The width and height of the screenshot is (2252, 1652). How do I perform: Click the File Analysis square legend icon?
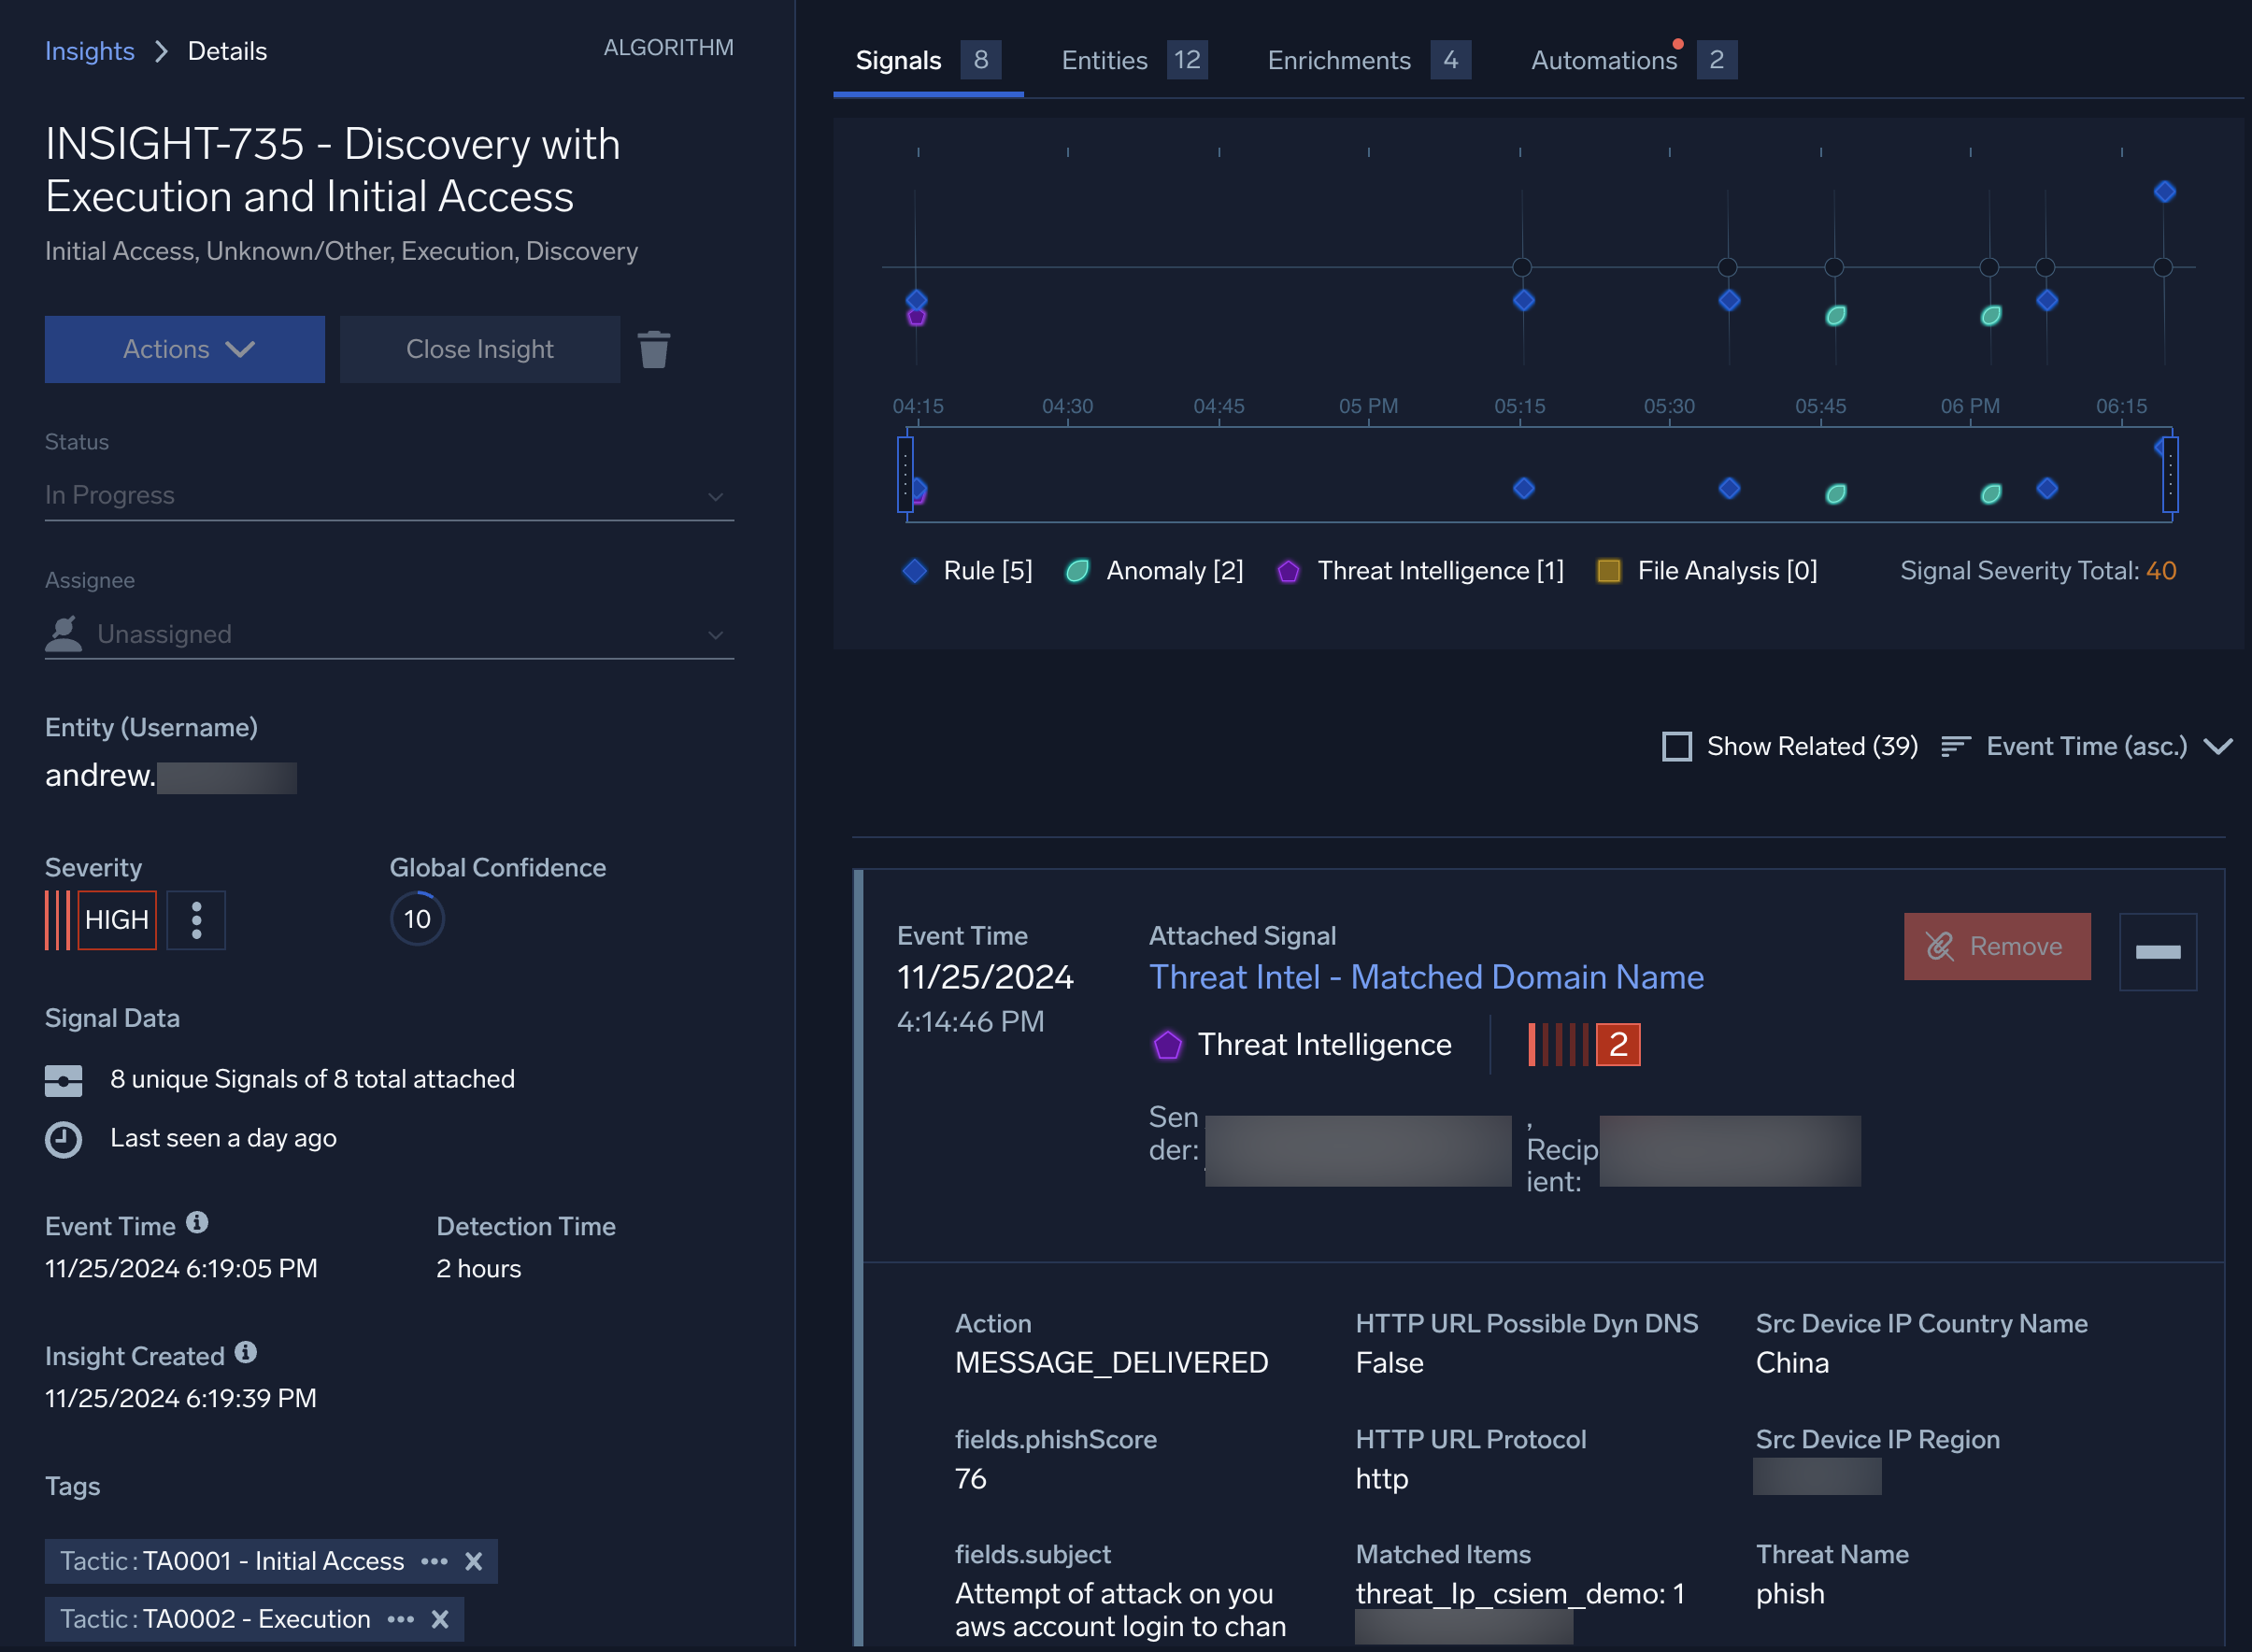[1610, 570]
